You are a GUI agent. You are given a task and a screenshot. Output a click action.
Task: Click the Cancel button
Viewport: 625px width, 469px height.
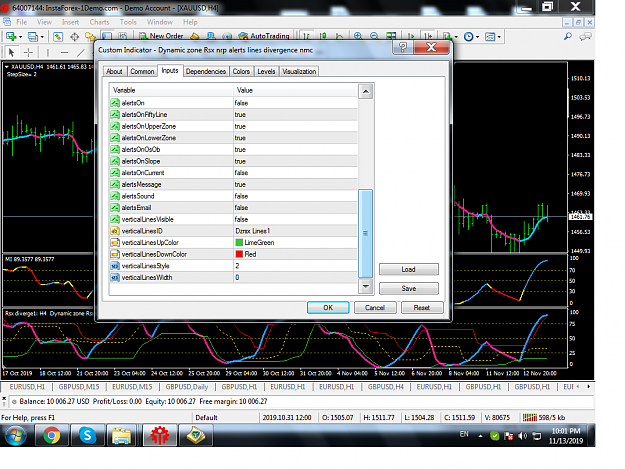click(375, 308)
